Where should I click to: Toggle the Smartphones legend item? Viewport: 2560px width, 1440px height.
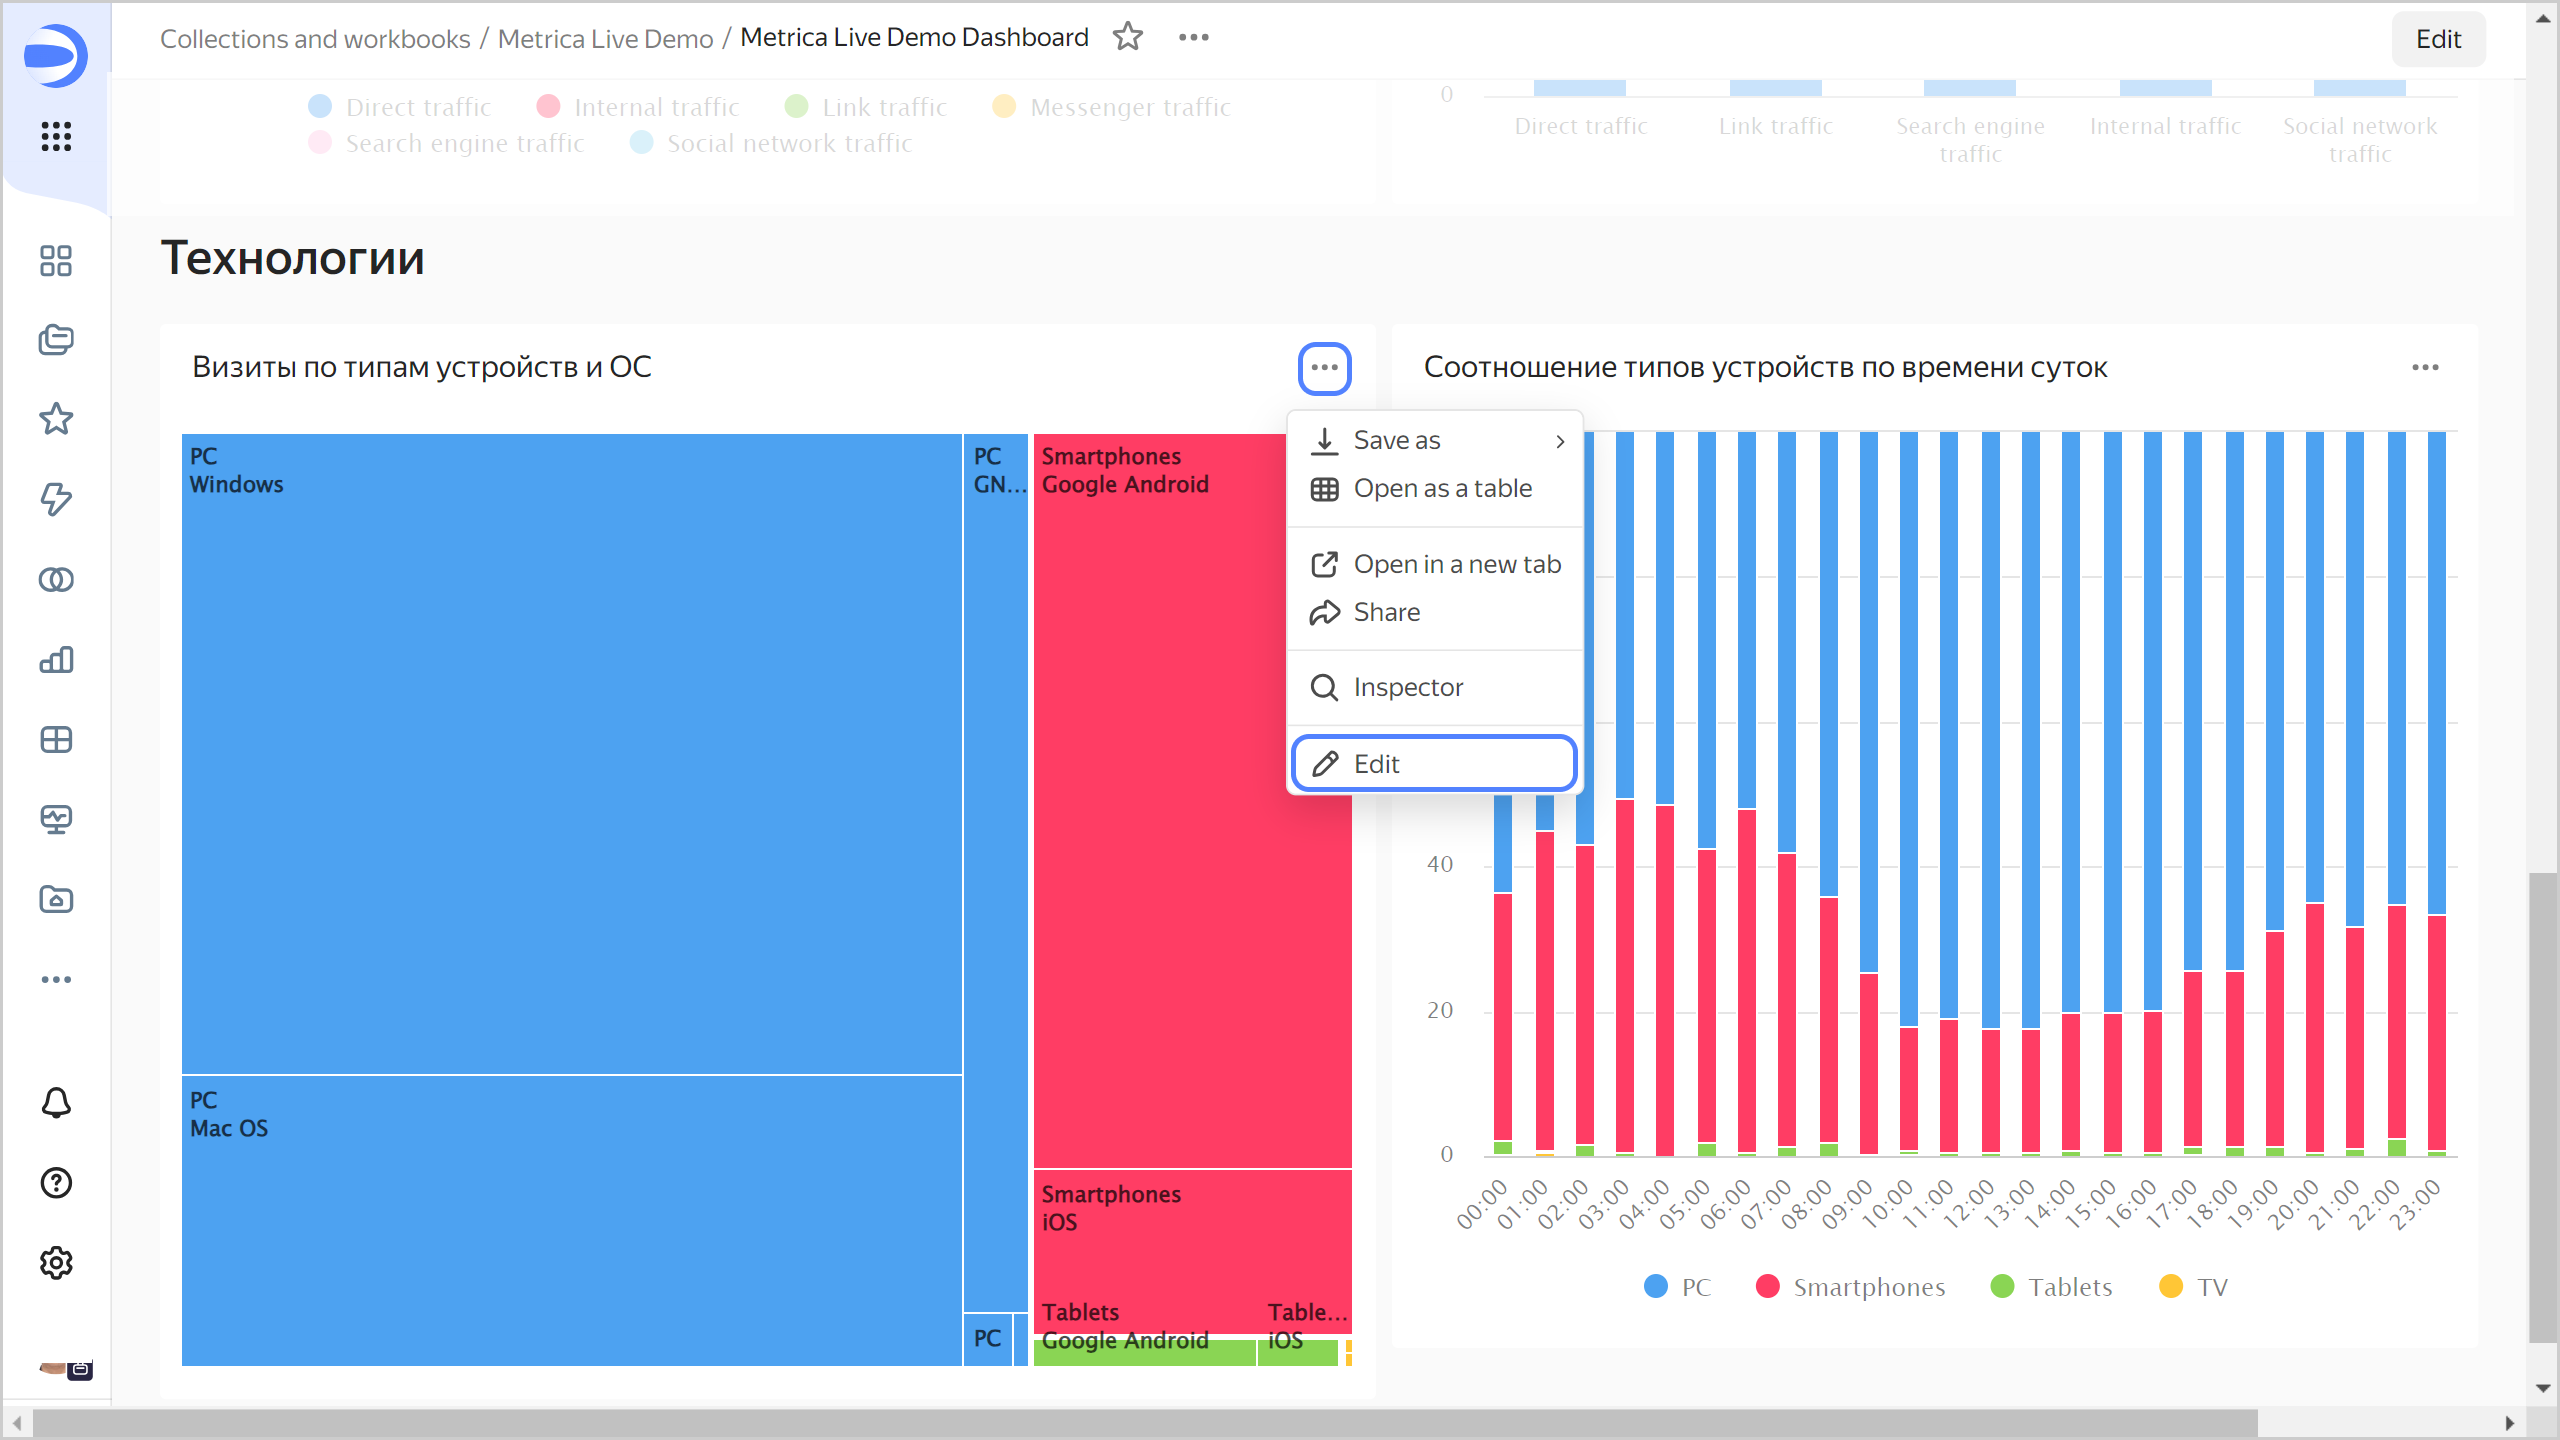click(1868, 1287)
